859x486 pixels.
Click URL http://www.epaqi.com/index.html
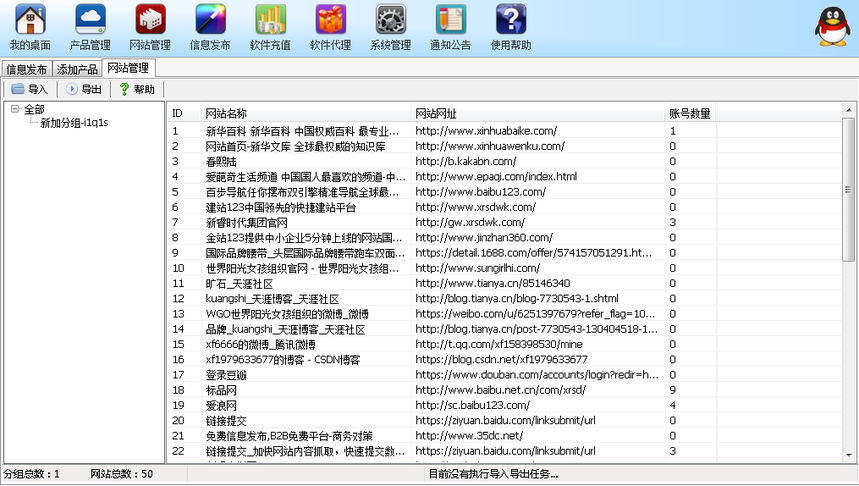pos(496,176)
